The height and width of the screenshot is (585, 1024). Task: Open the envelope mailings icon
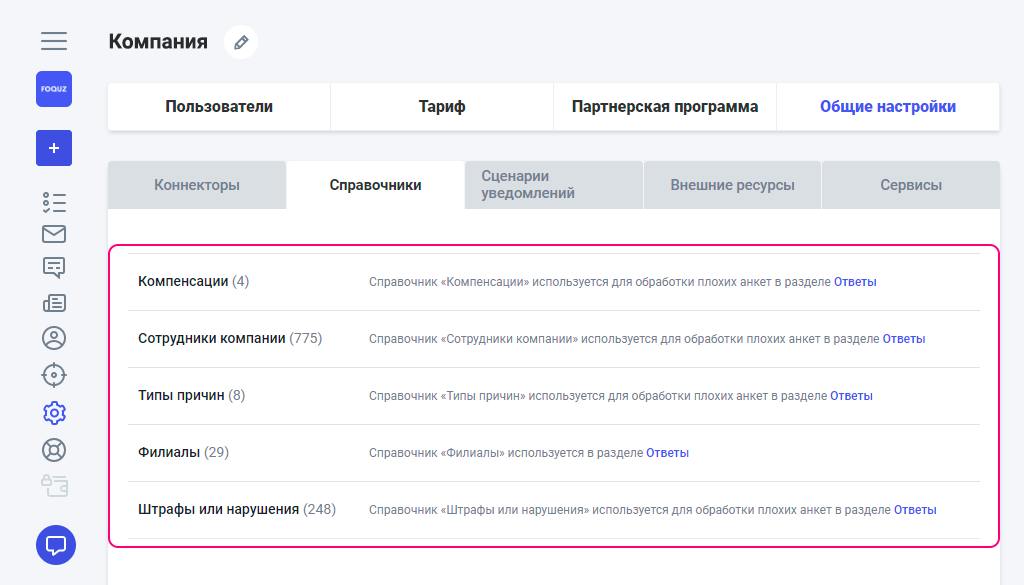(x=54, y=234)
